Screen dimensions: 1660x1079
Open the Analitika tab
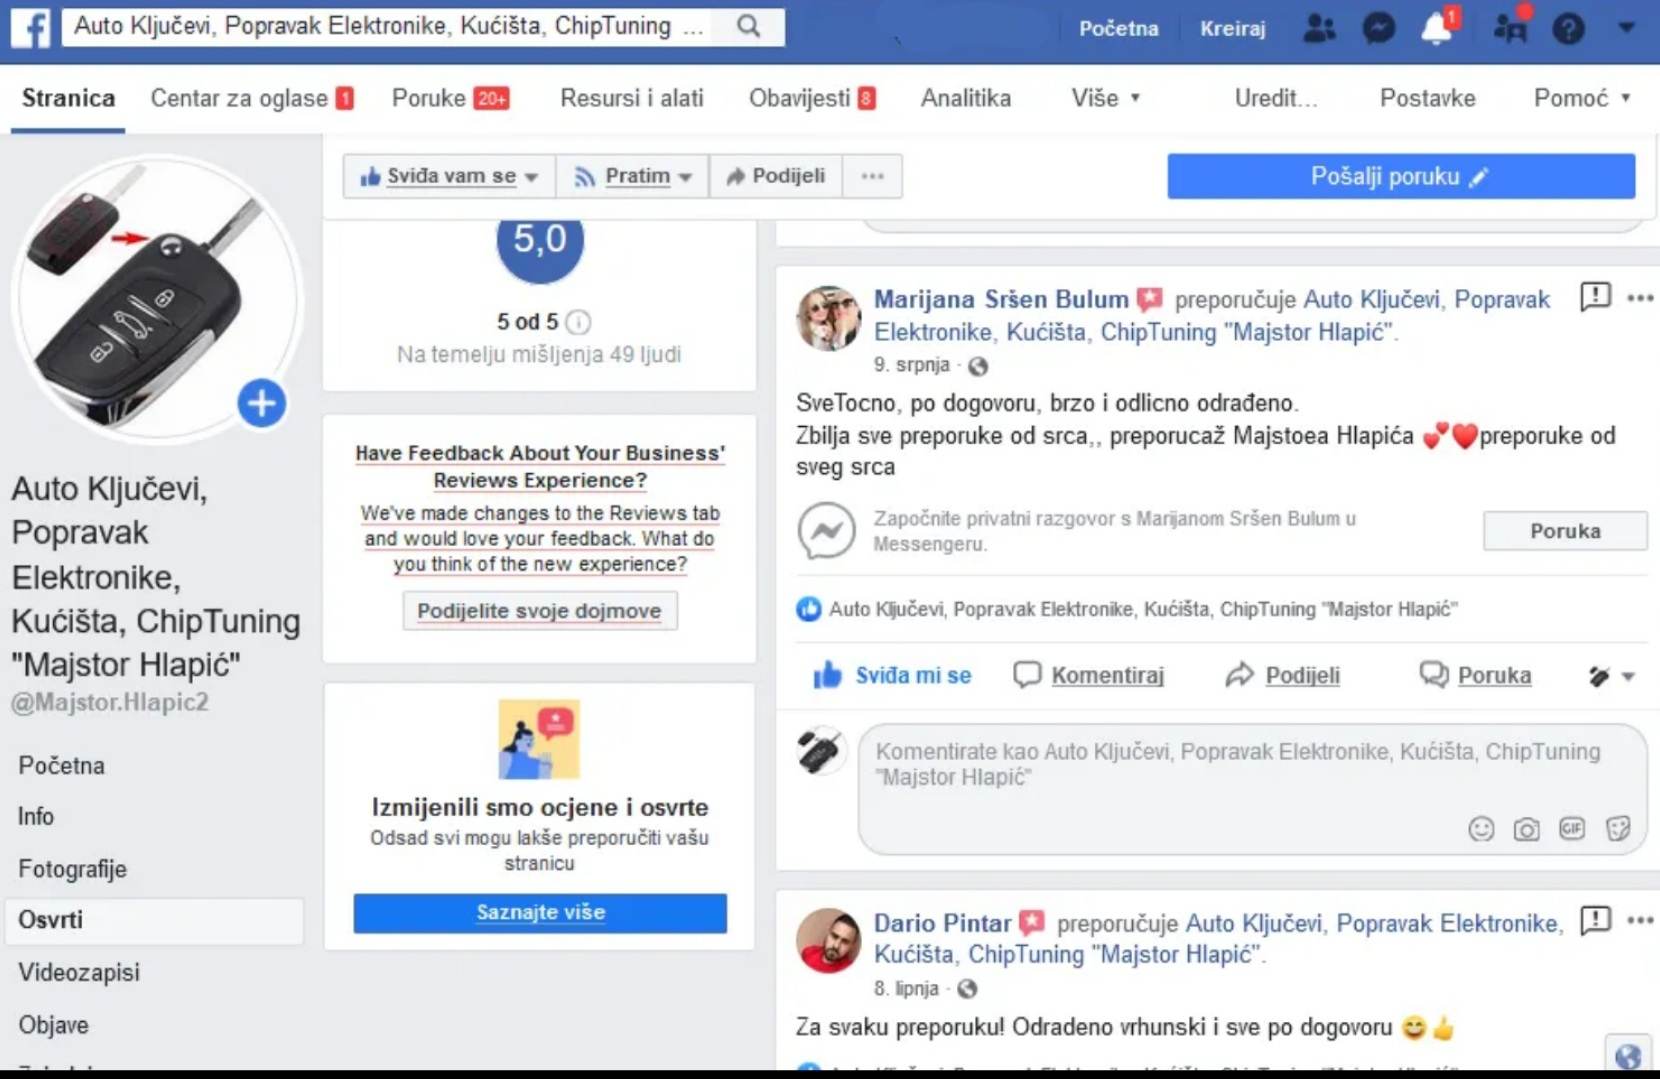[x=966, y=98]
